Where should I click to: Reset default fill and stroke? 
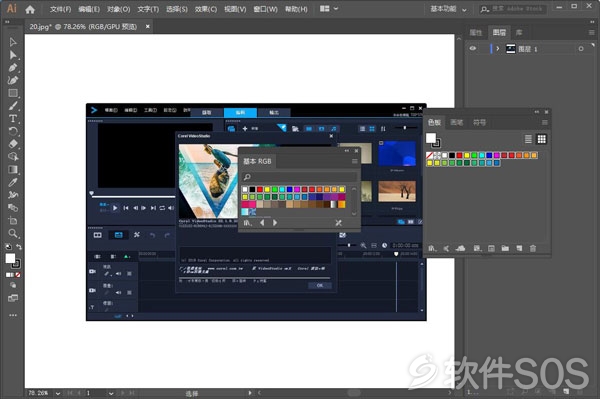8,247
